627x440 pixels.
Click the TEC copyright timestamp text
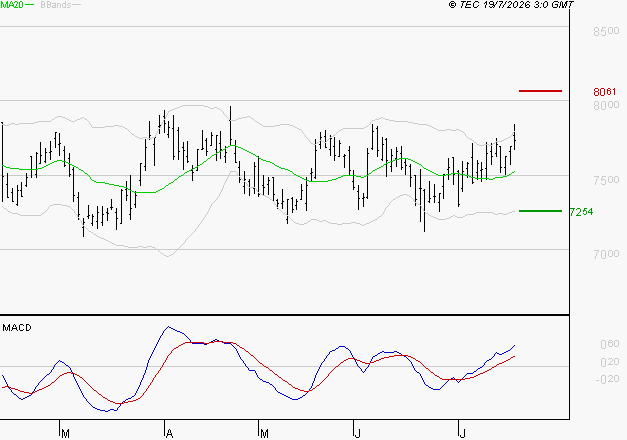pyautogui.click(x=511, y=5)
